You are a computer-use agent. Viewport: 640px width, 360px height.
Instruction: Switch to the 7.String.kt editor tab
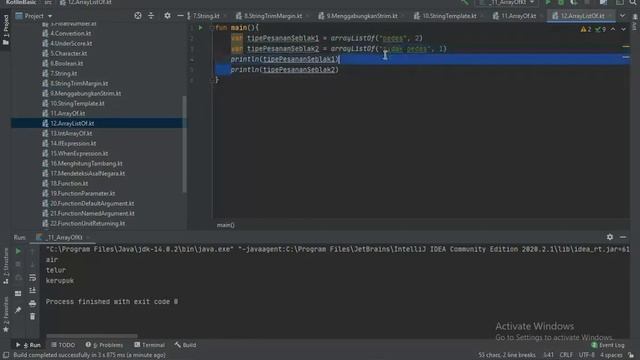pyautogui.click(x=206, y=16)
